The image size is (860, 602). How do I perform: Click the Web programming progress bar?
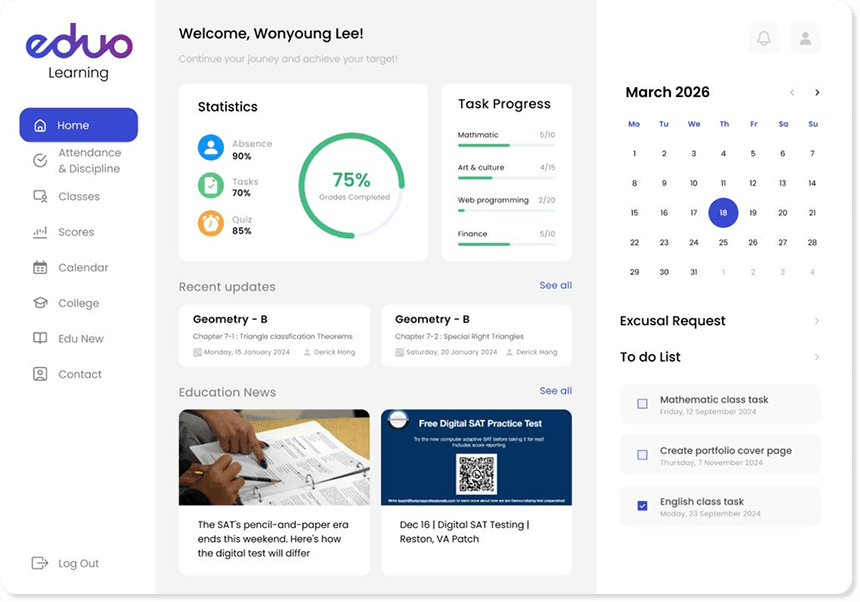coord(506,211)
